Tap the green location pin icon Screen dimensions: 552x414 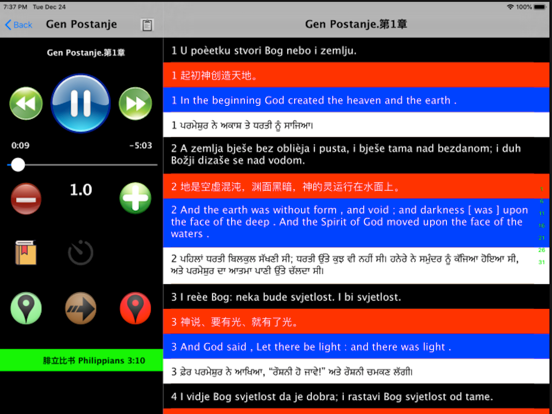(x=26, y=308)
